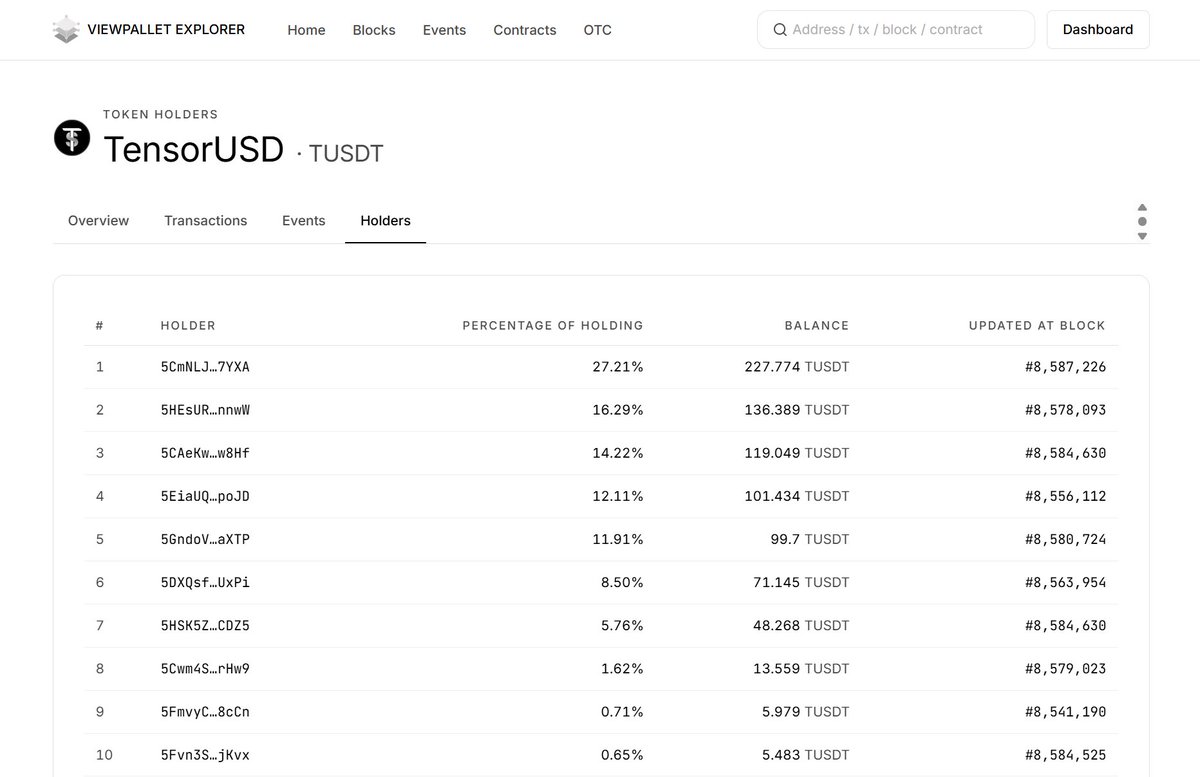Open block #8,584,525
1200x777 pixels.
pyautogui.click(x=1065, y=755)
